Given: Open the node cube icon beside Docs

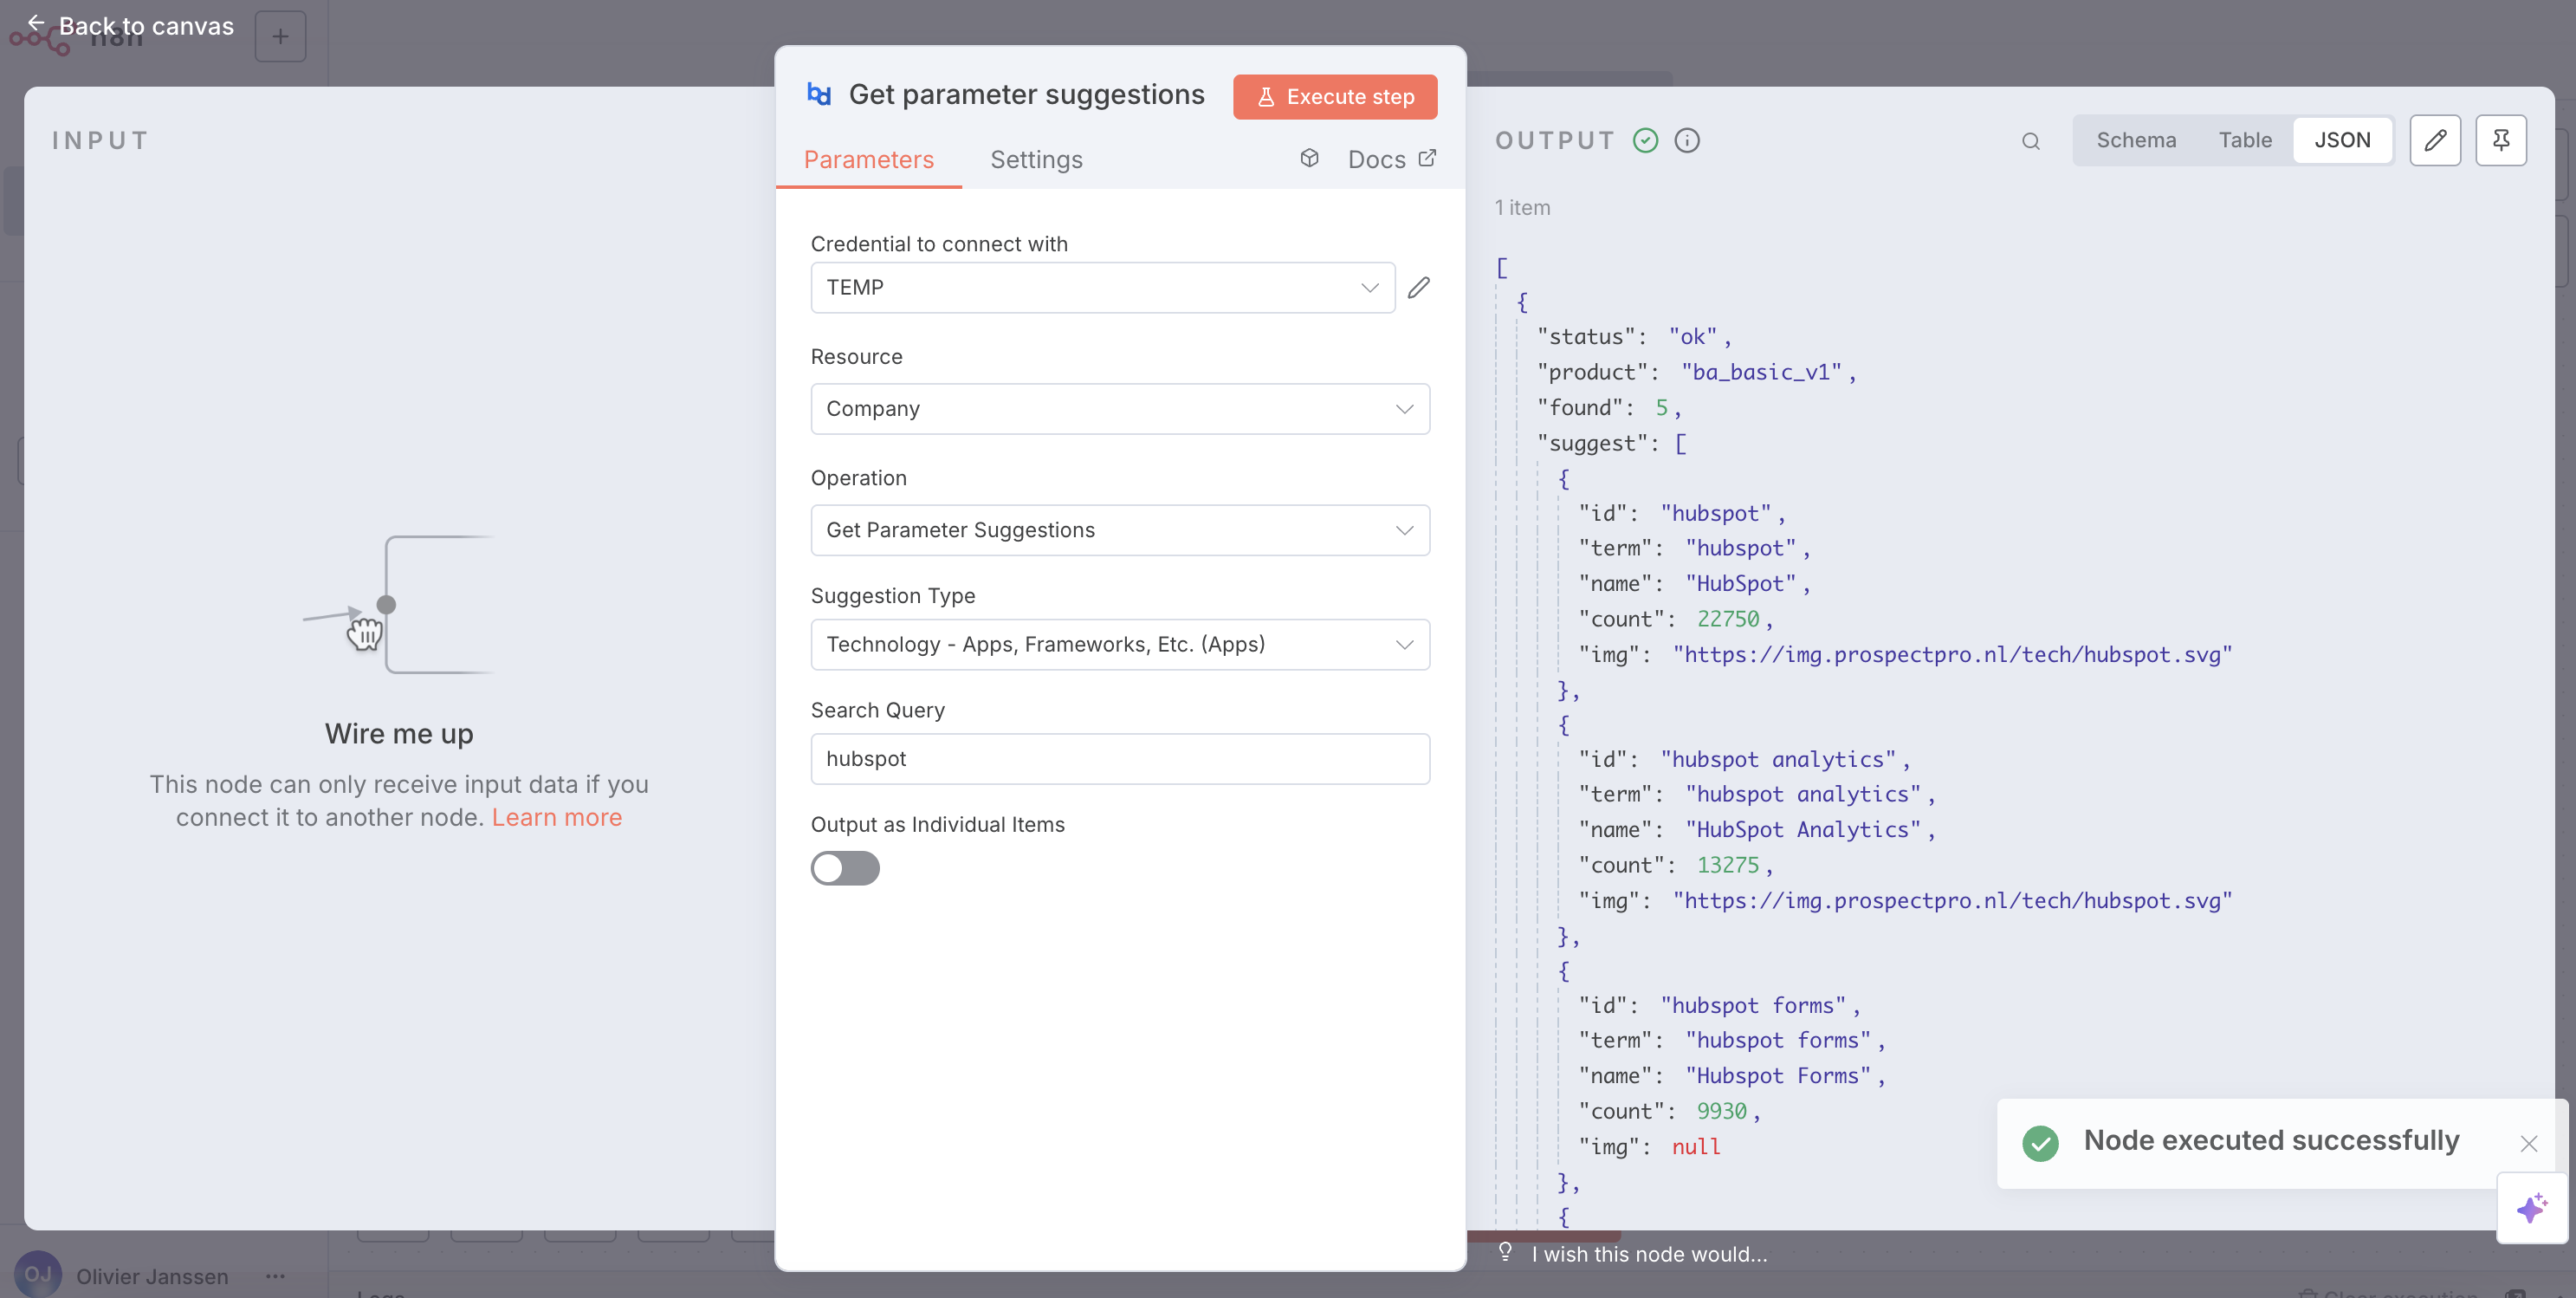Looking at the screenshot, I should pos(1309,158).
